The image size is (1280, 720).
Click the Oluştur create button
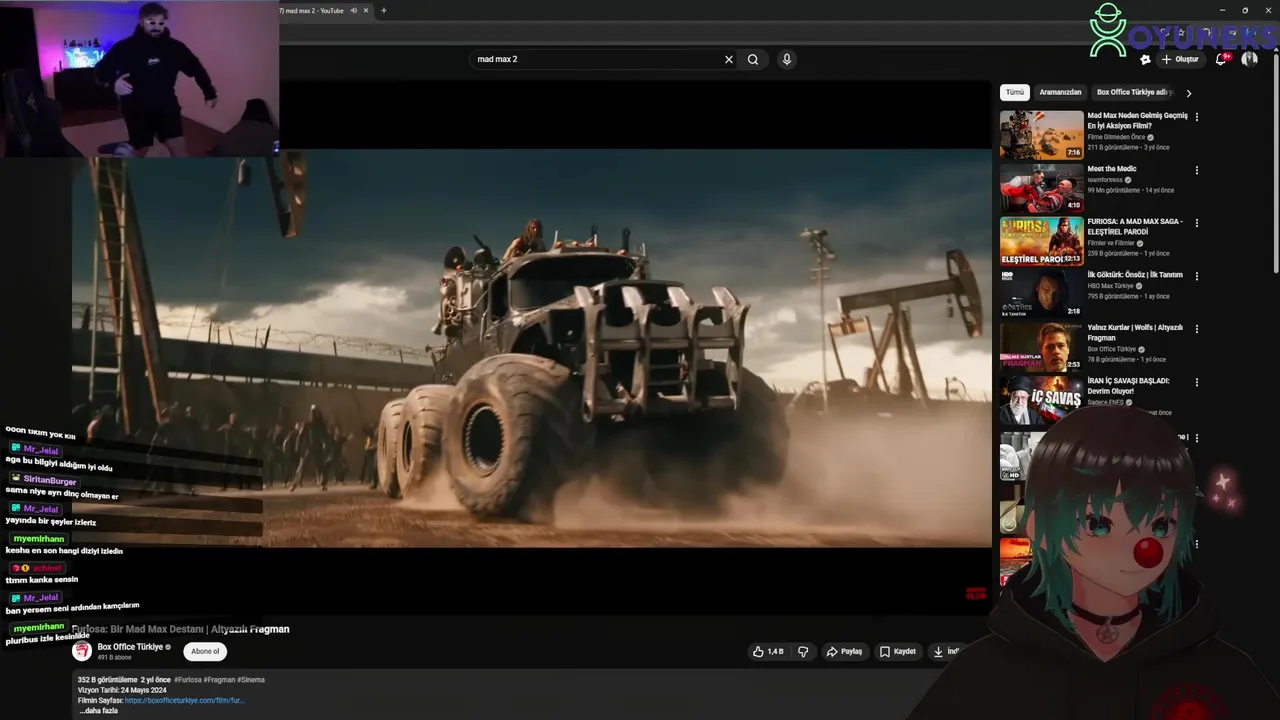pyautogui.click(x=1180, y=59)
